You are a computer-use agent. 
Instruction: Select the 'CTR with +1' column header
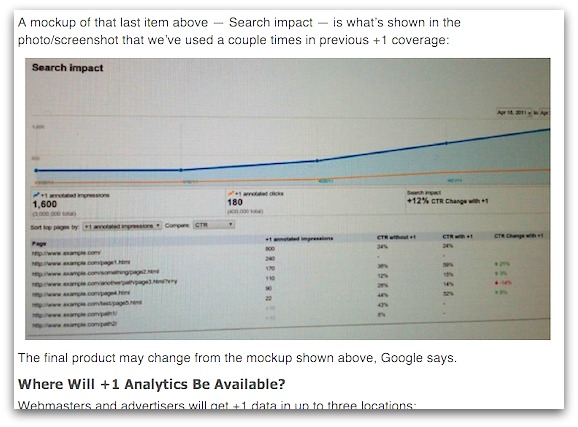point(457,236)
